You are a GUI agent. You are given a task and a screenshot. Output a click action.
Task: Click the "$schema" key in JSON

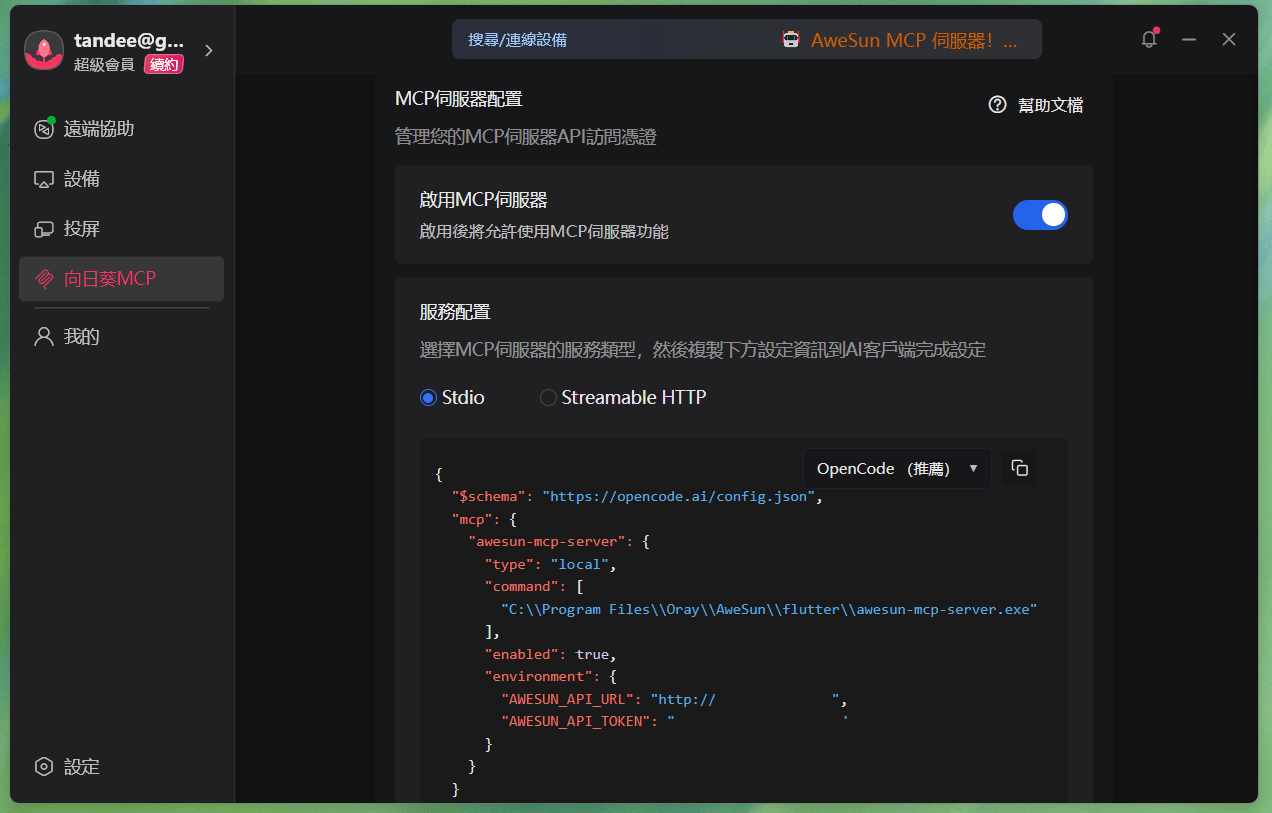point(489,496)
